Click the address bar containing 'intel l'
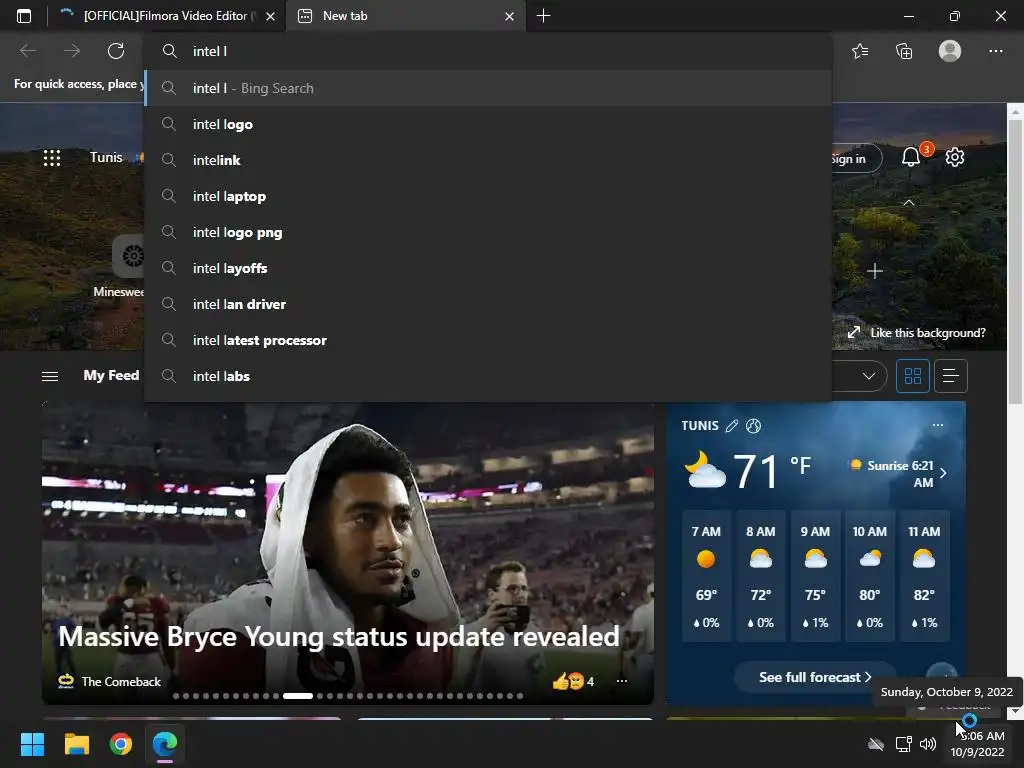 (488, 51)
